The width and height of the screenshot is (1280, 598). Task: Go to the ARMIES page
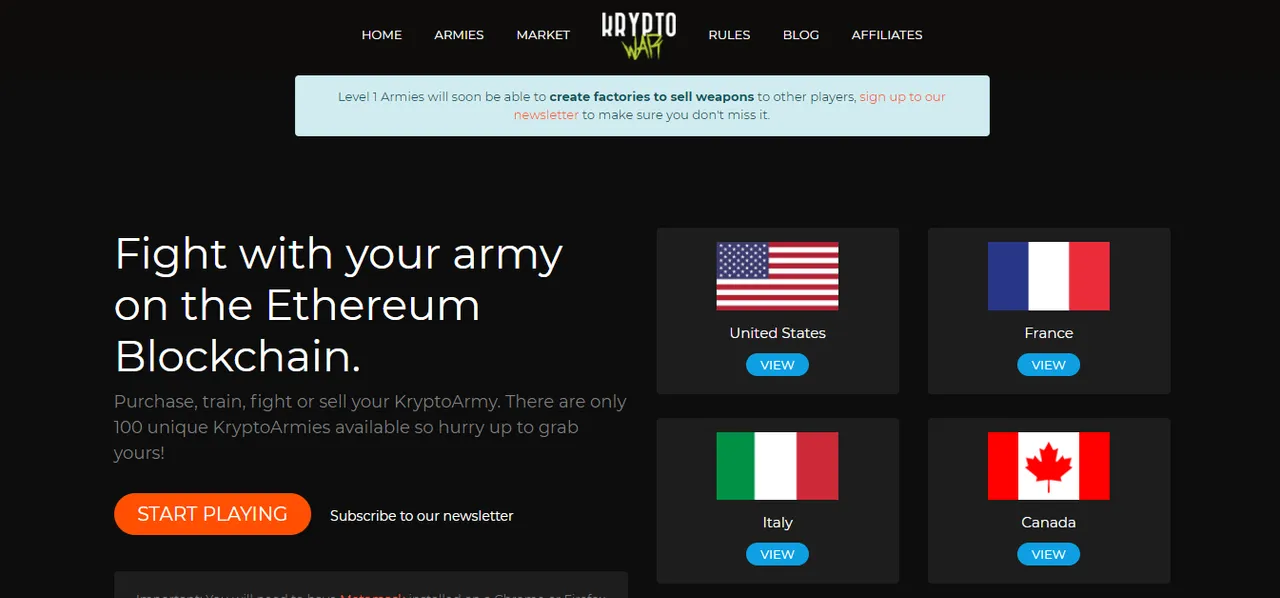(x=459, y=35)
